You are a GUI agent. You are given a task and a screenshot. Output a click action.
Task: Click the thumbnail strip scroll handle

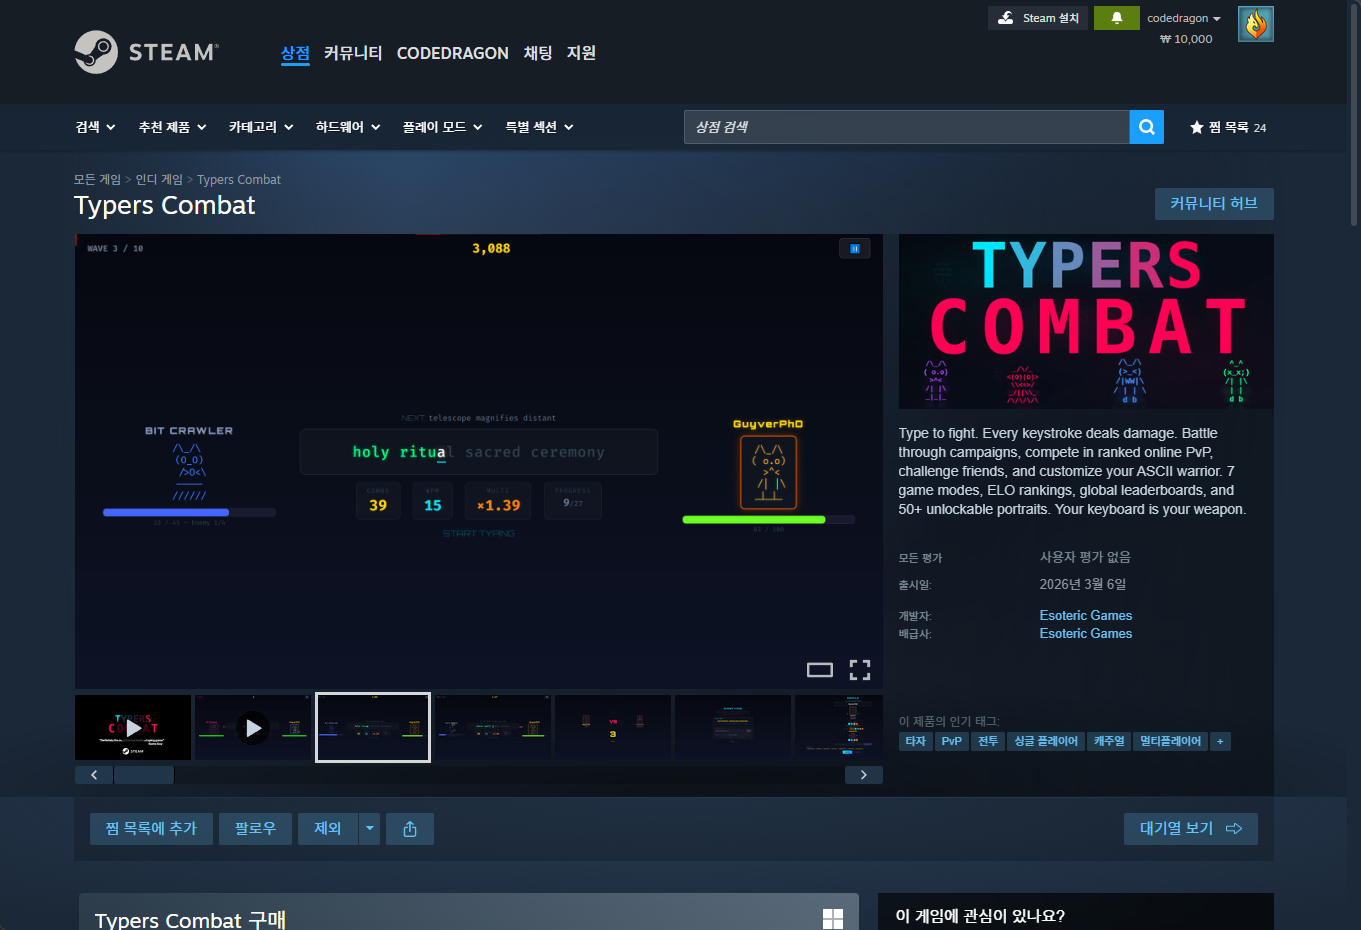pyautogui.click(x=144, y=775)
